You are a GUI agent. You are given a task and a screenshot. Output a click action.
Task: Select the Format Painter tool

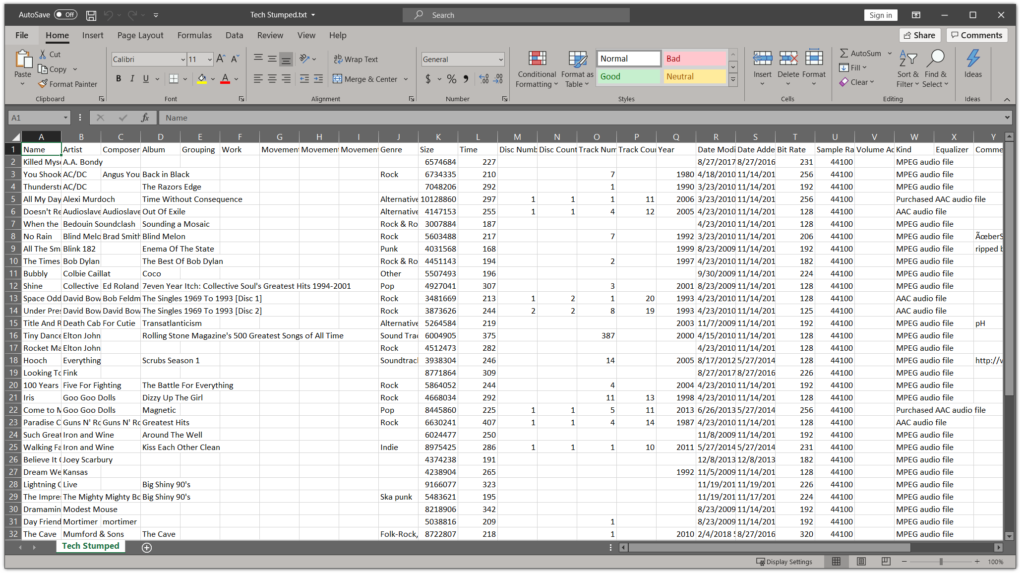point(67,84)
